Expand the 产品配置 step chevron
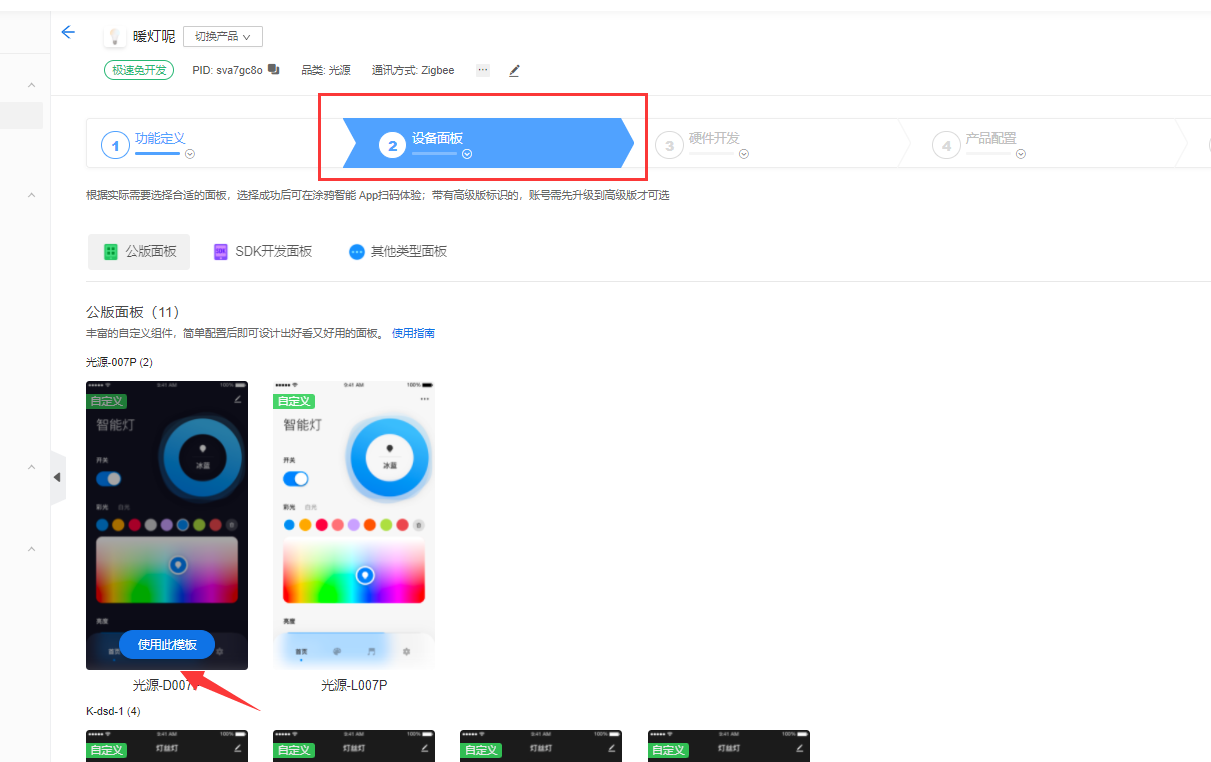The image size is (1211, 762). [x=1021, y=154]
